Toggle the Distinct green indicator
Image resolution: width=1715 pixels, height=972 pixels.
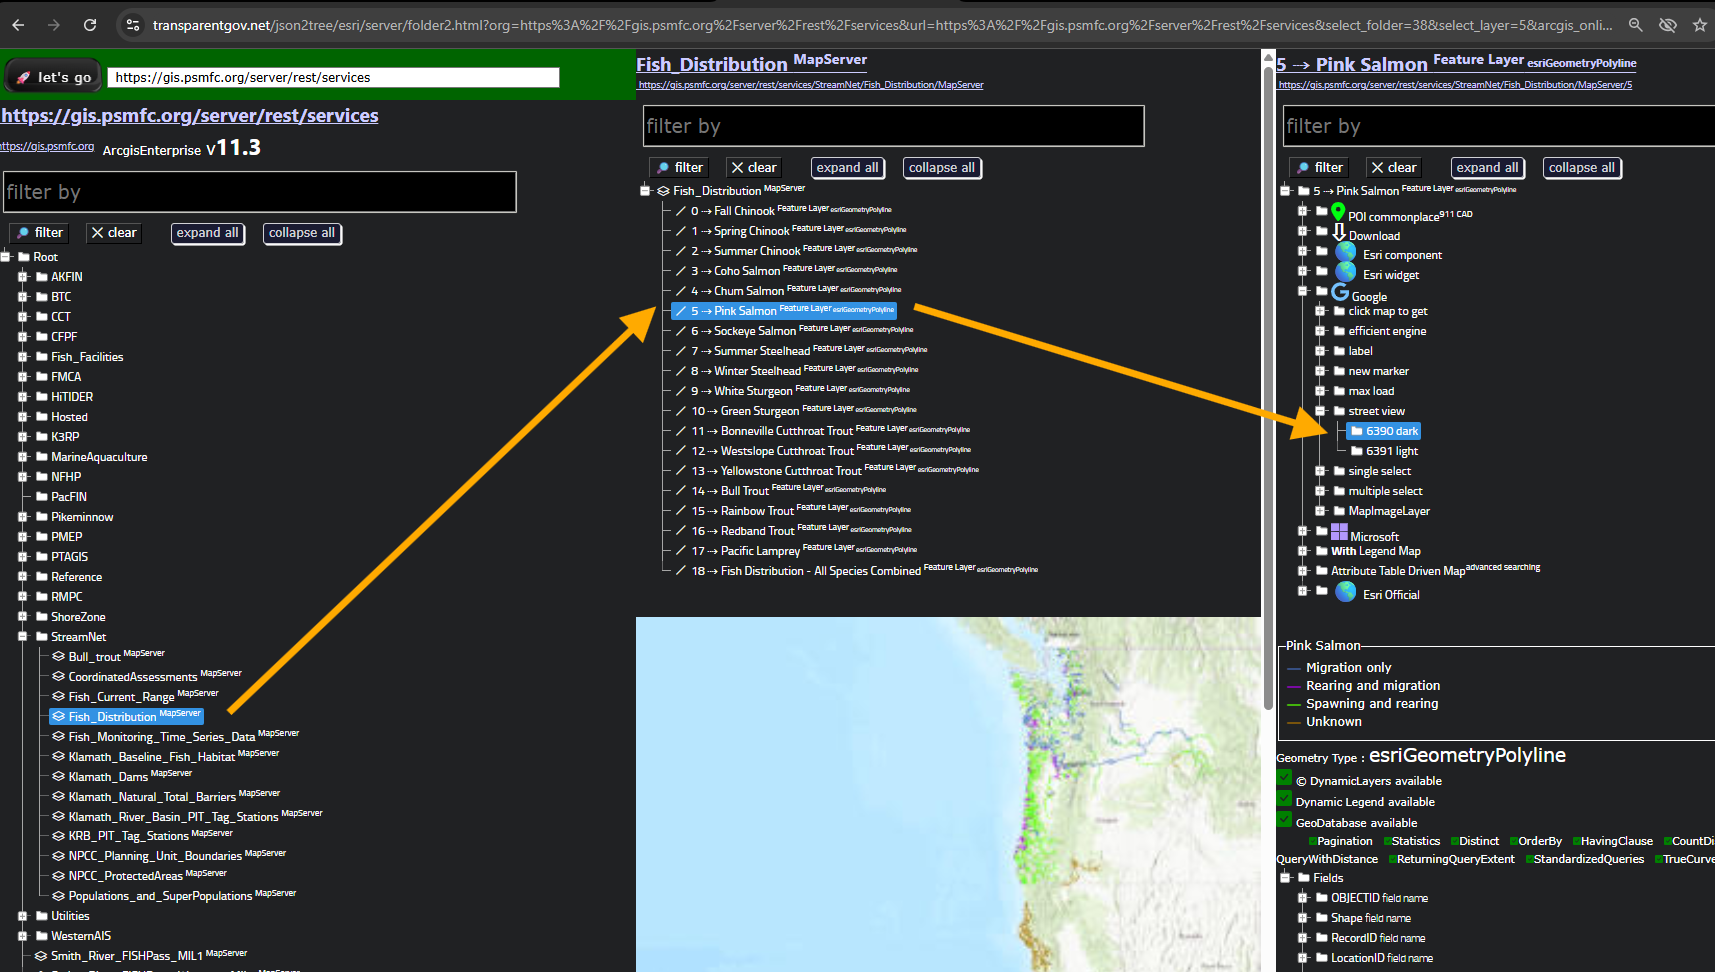coord(1454,841)
